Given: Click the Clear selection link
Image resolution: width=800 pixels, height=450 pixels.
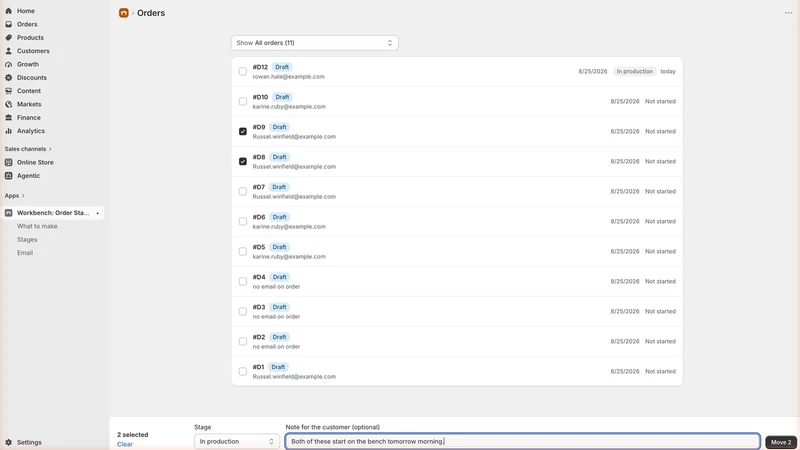Looking at the screenshot, I should point(124,444).
